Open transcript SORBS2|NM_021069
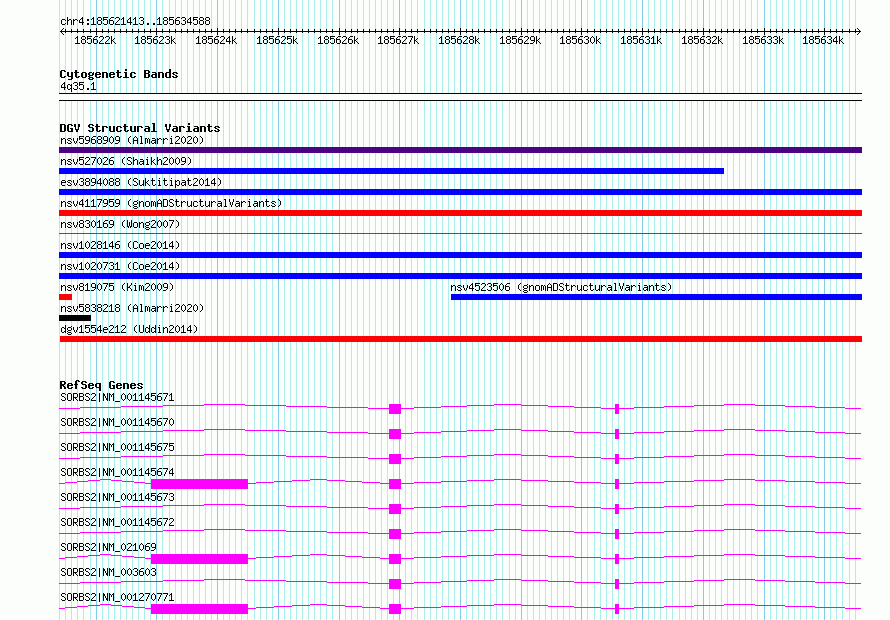This screenshot has width=890, height=620. (108, 547)
